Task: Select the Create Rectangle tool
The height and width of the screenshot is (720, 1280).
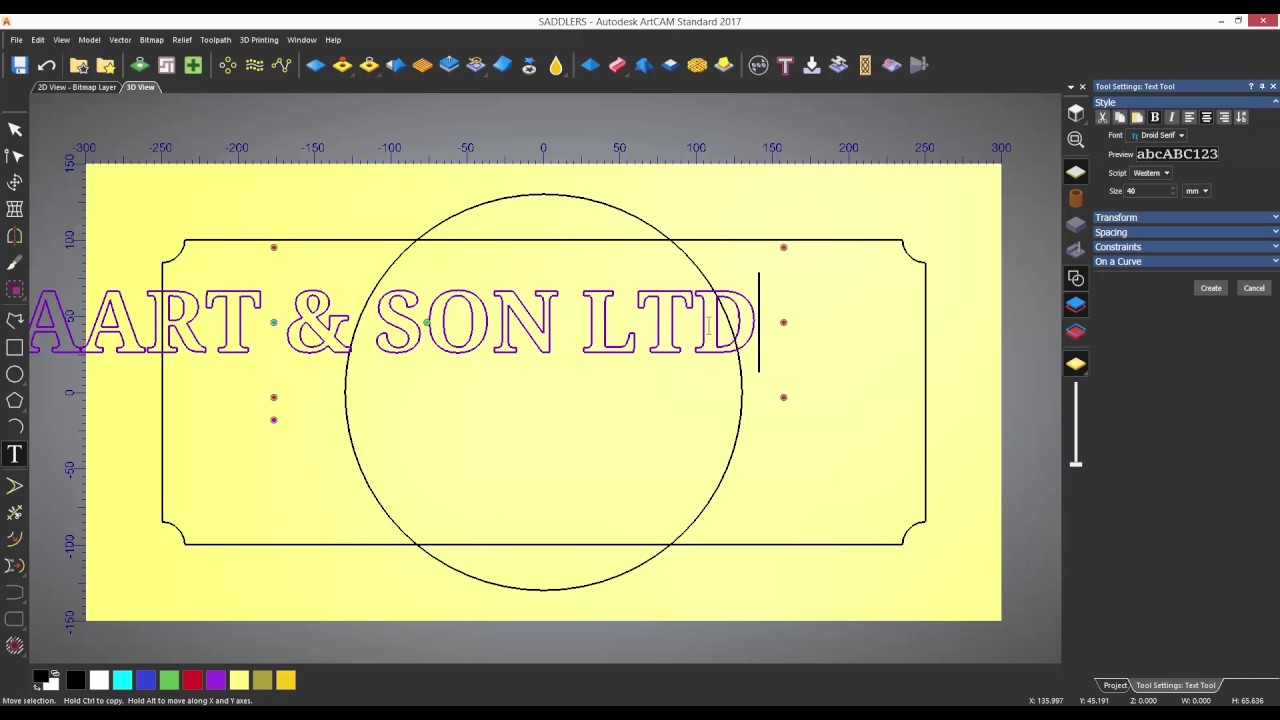Action: point(15,348)
